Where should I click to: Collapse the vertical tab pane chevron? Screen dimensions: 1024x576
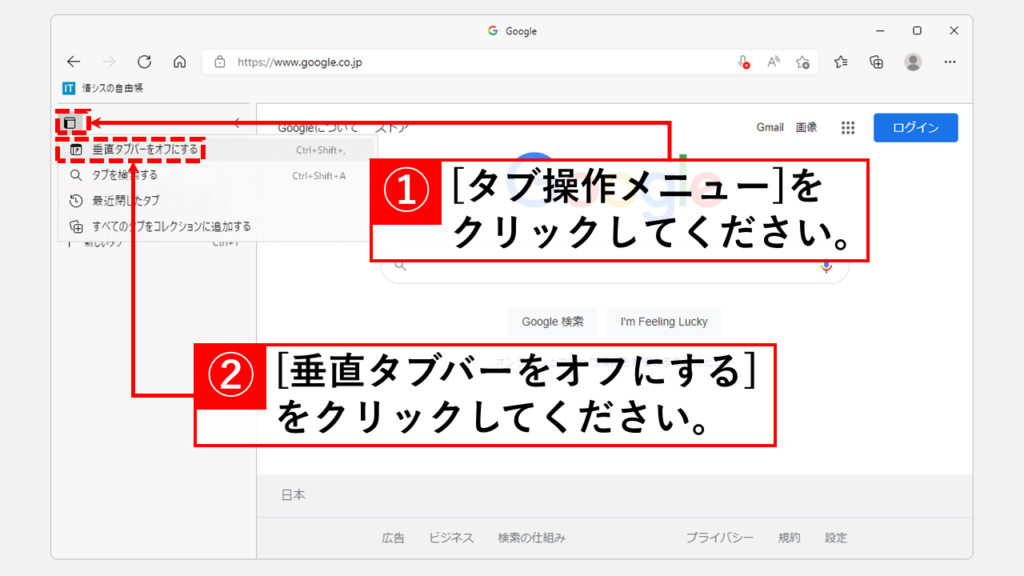[237, 124]
